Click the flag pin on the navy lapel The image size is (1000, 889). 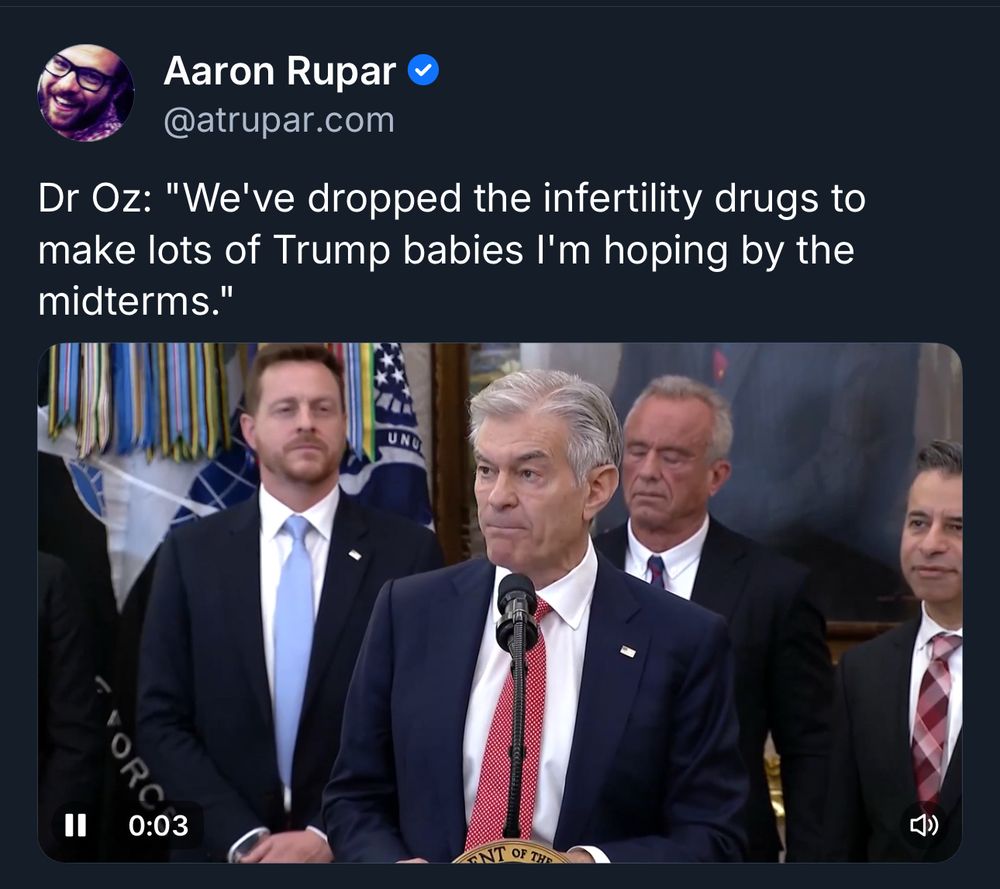coord(628,651)
